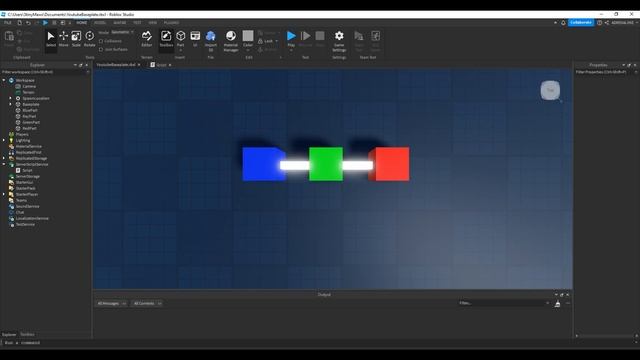Click the undo arrow in quick access bar
Screen dimensions: 640x360
coord(28,22)
